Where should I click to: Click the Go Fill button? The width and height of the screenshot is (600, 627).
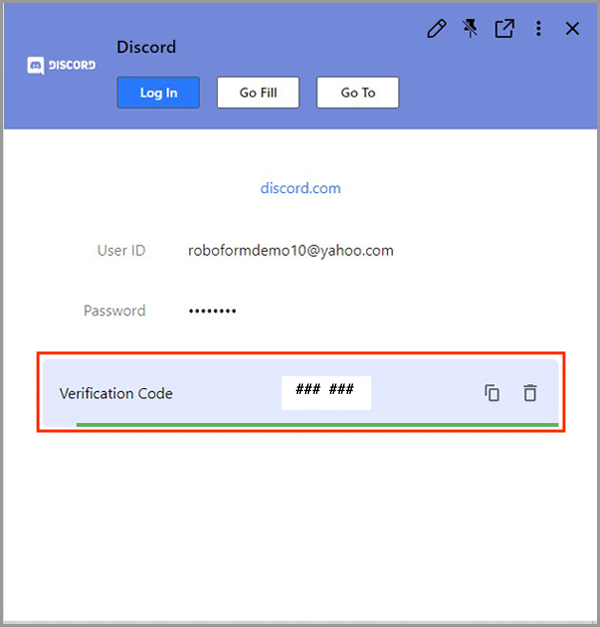(x=258, y=92)
